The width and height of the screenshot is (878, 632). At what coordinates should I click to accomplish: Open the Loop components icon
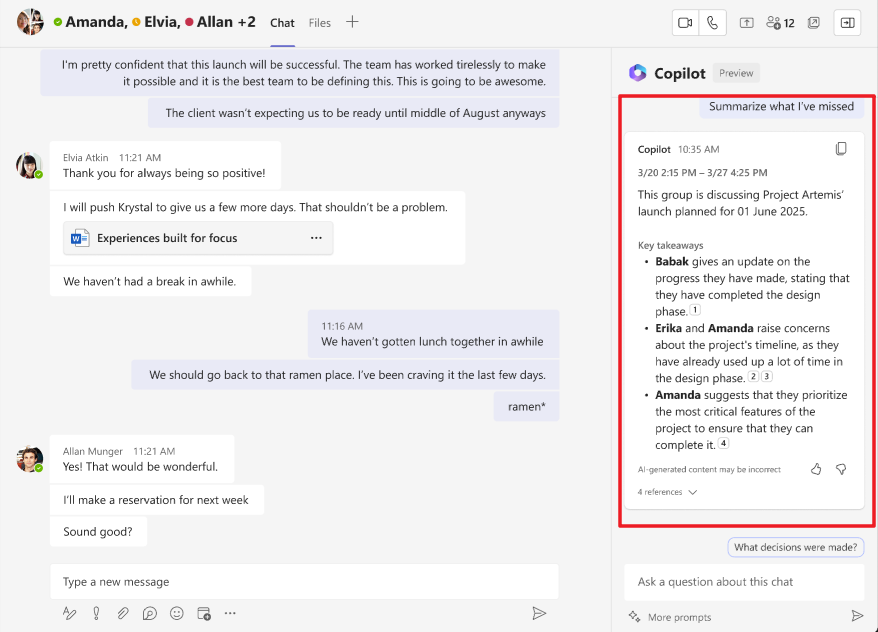[x=150, y=614]
